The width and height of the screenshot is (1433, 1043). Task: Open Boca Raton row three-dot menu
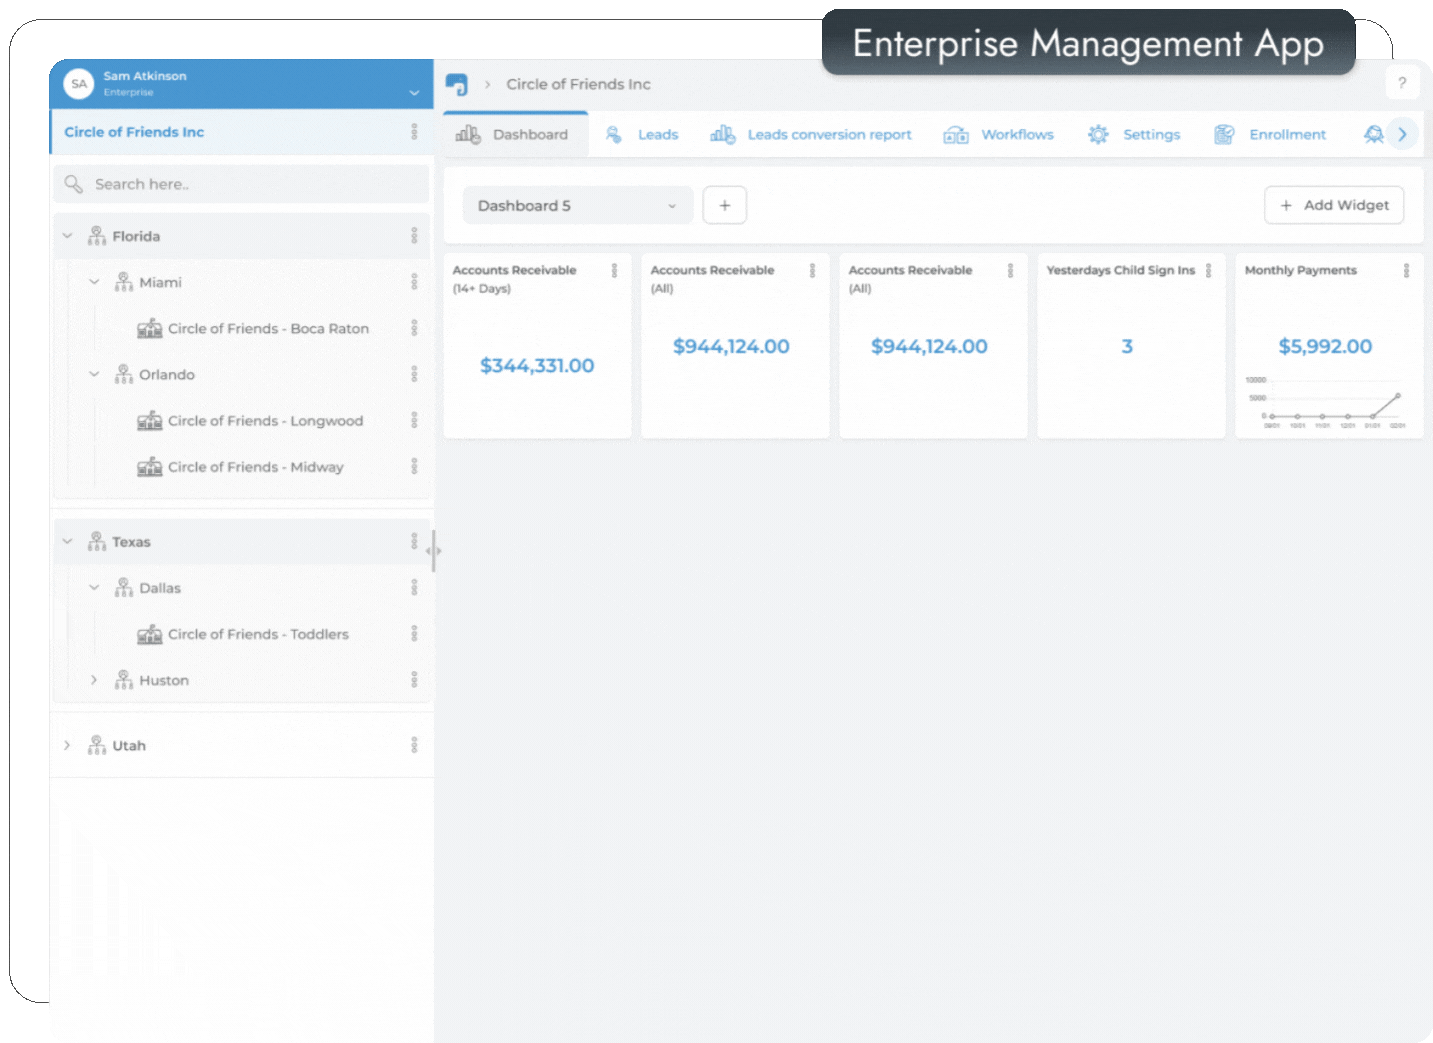tap(414, 328)
